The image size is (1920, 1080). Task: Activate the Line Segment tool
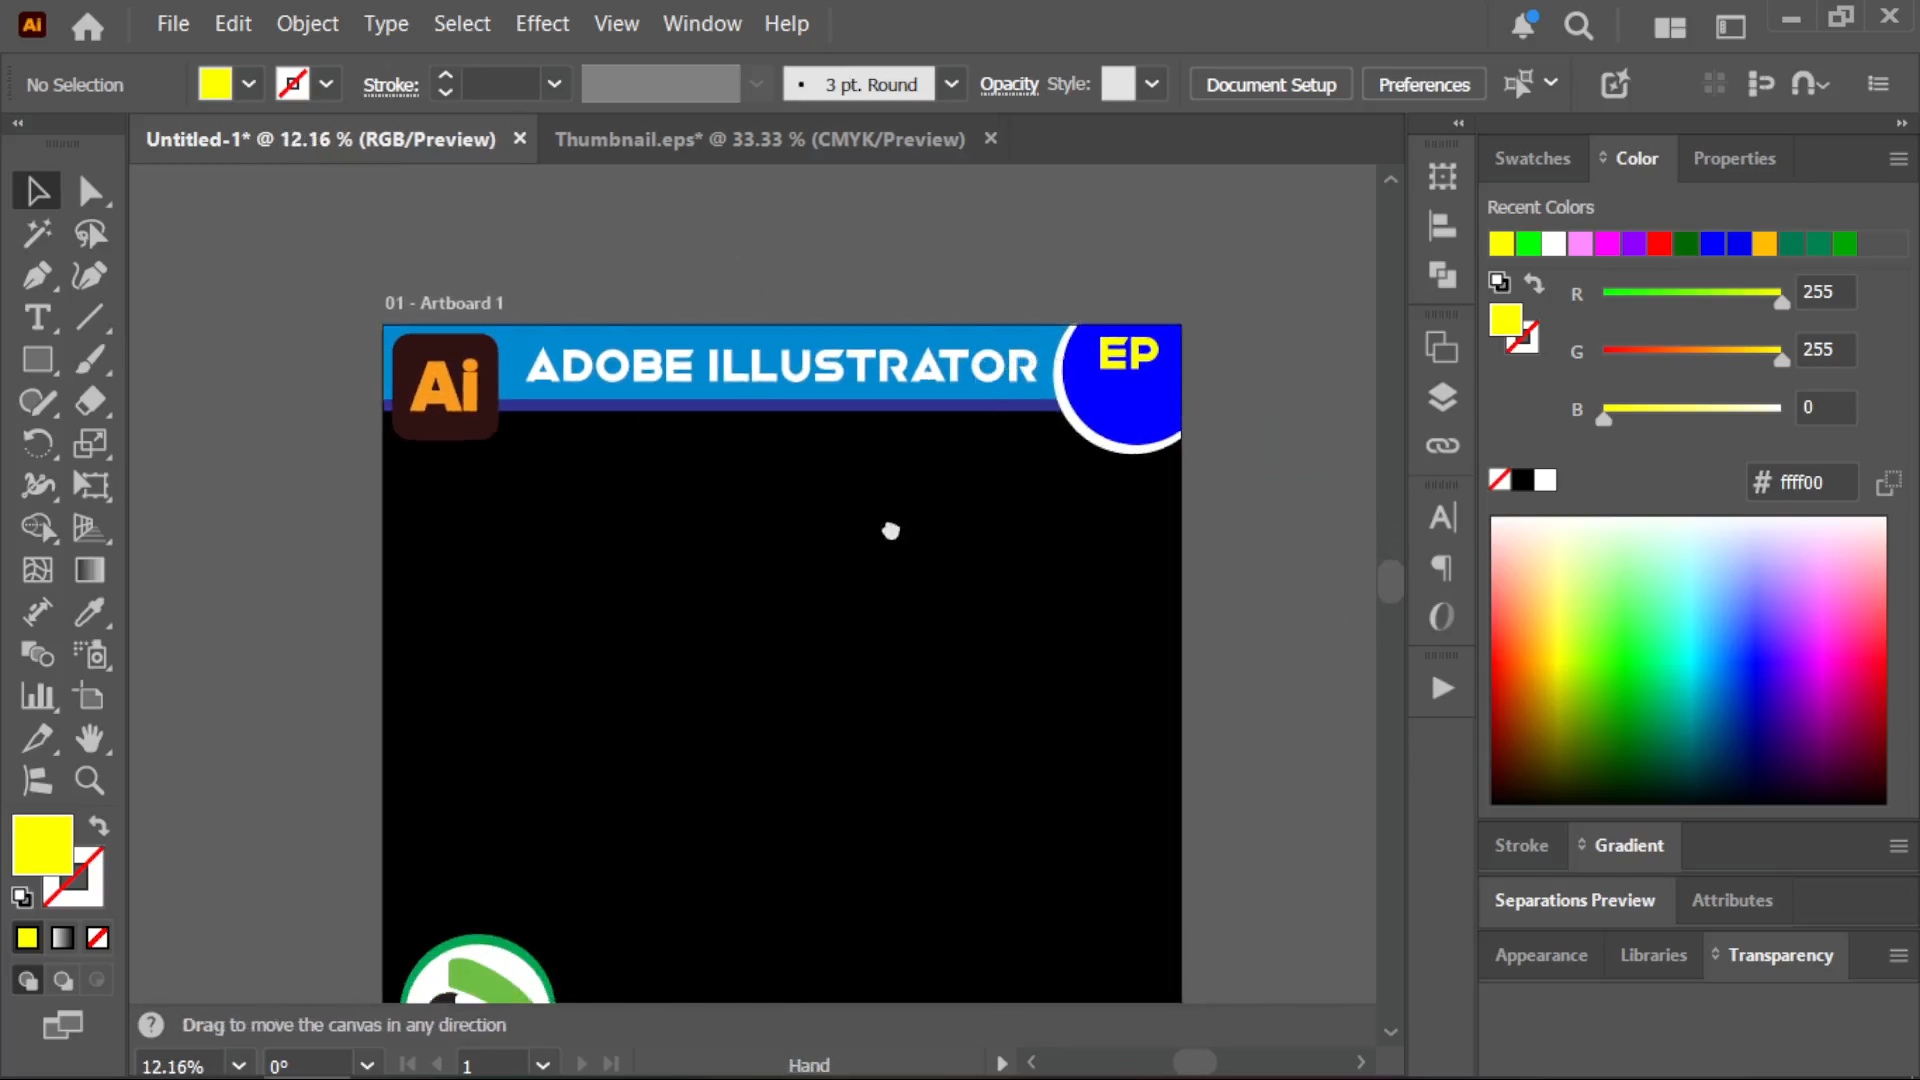click(x=90, y=318)
